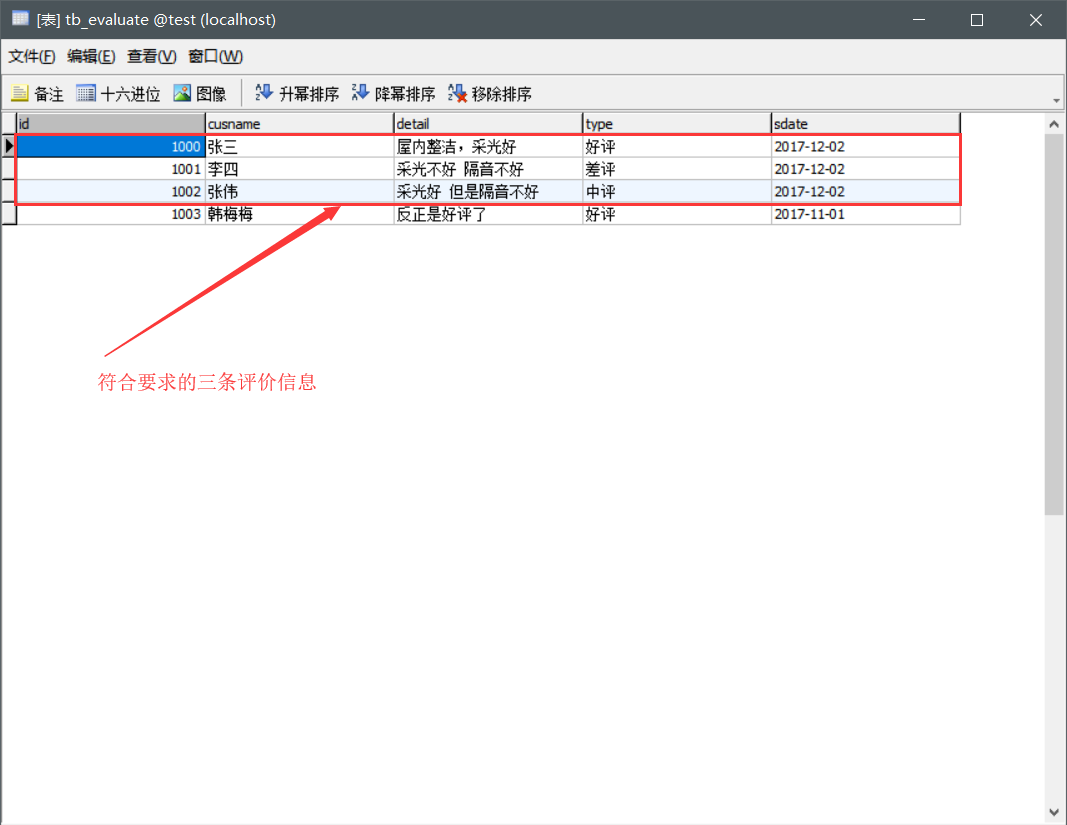Screen dimensions: 1067x825
Task: Open the 图像 image viewer
Action: [x=201, y=92]
